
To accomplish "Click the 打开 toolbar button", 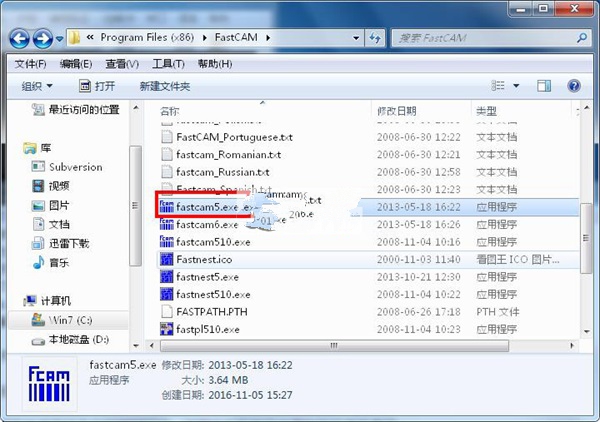I will (97, 86).
